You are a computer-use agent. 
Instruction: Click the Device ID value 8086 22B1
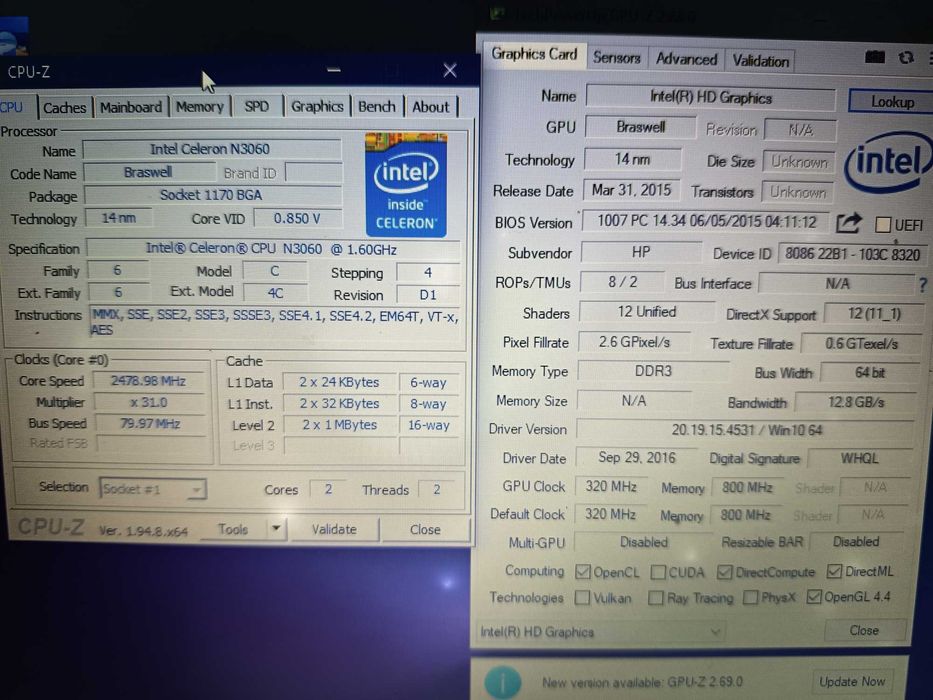pyautogui.click(x=853, y=254)
